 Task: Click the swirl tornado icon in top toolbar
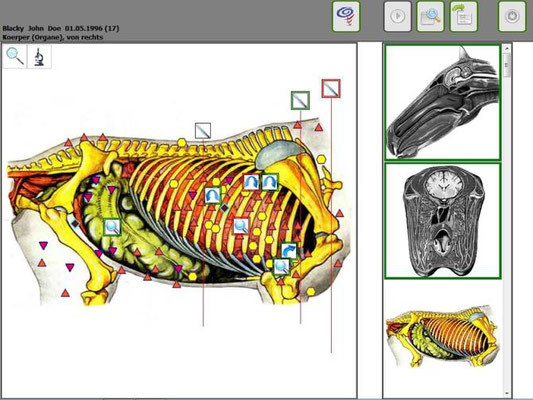[x=346, y=16]
